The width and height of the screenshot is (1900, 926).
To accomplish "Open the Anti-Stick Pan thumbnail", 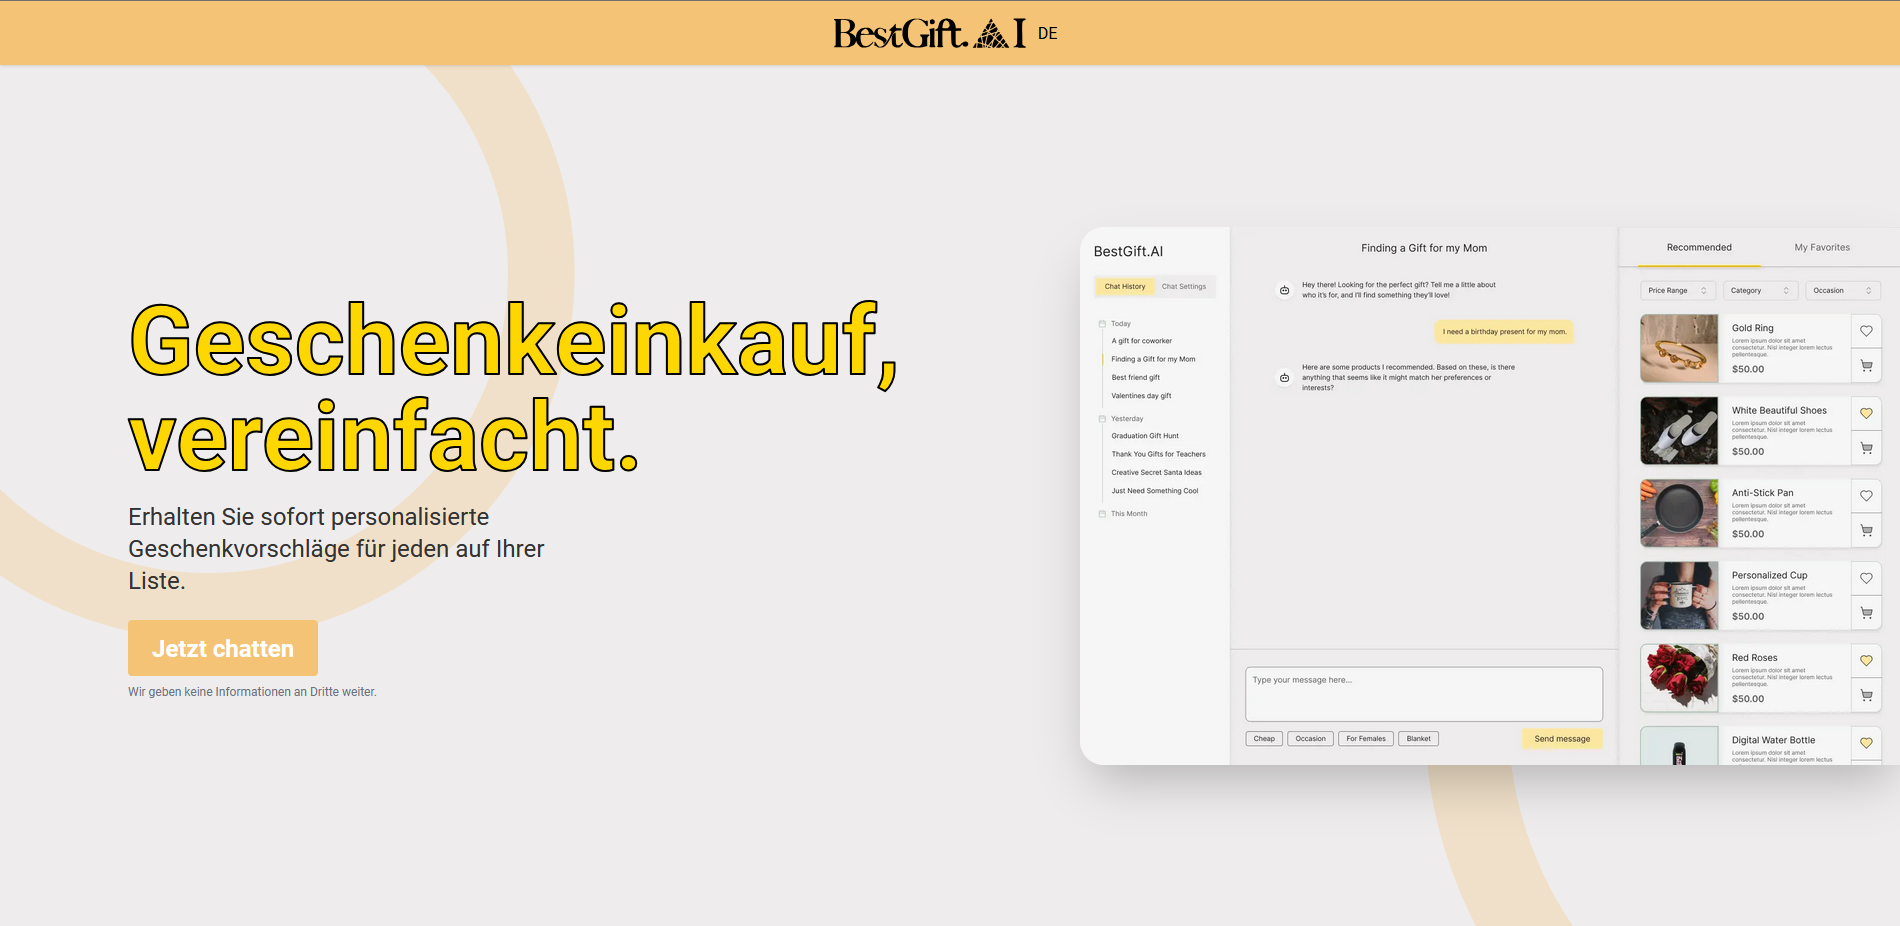I will tap(1679, 514).
